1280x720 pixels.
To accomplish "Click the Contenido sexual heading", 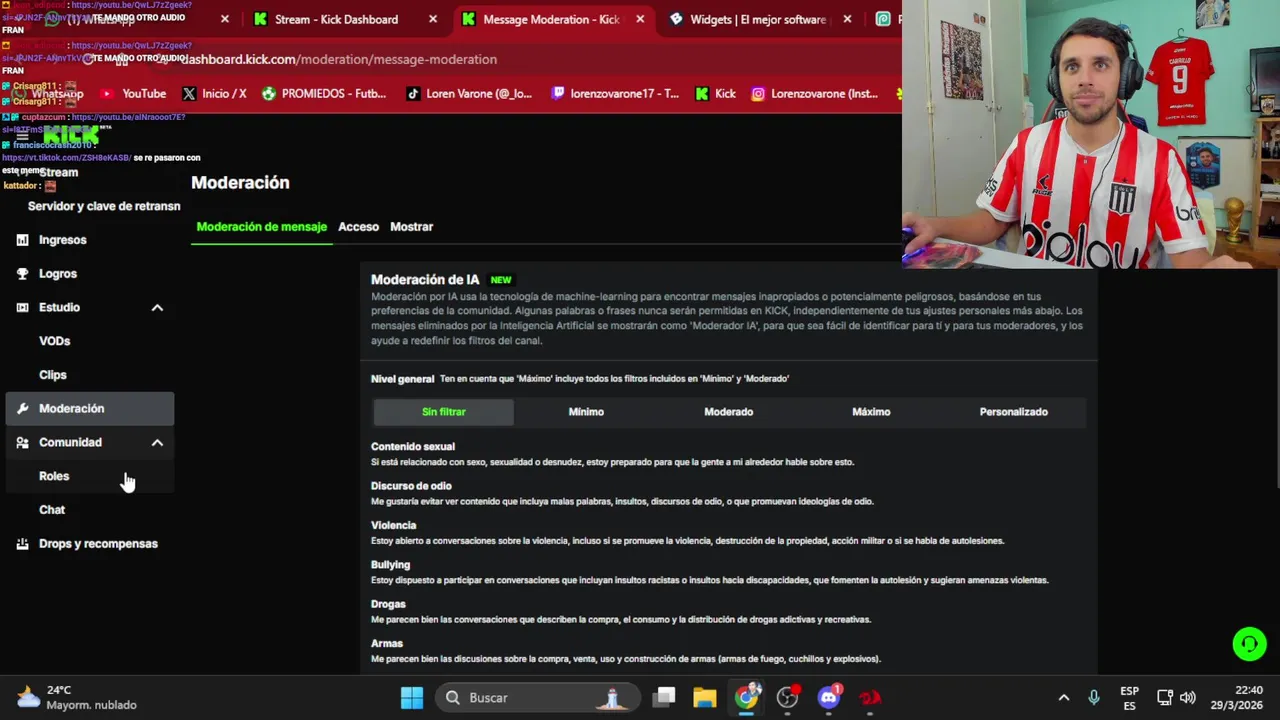I will (x=412, y=447).
